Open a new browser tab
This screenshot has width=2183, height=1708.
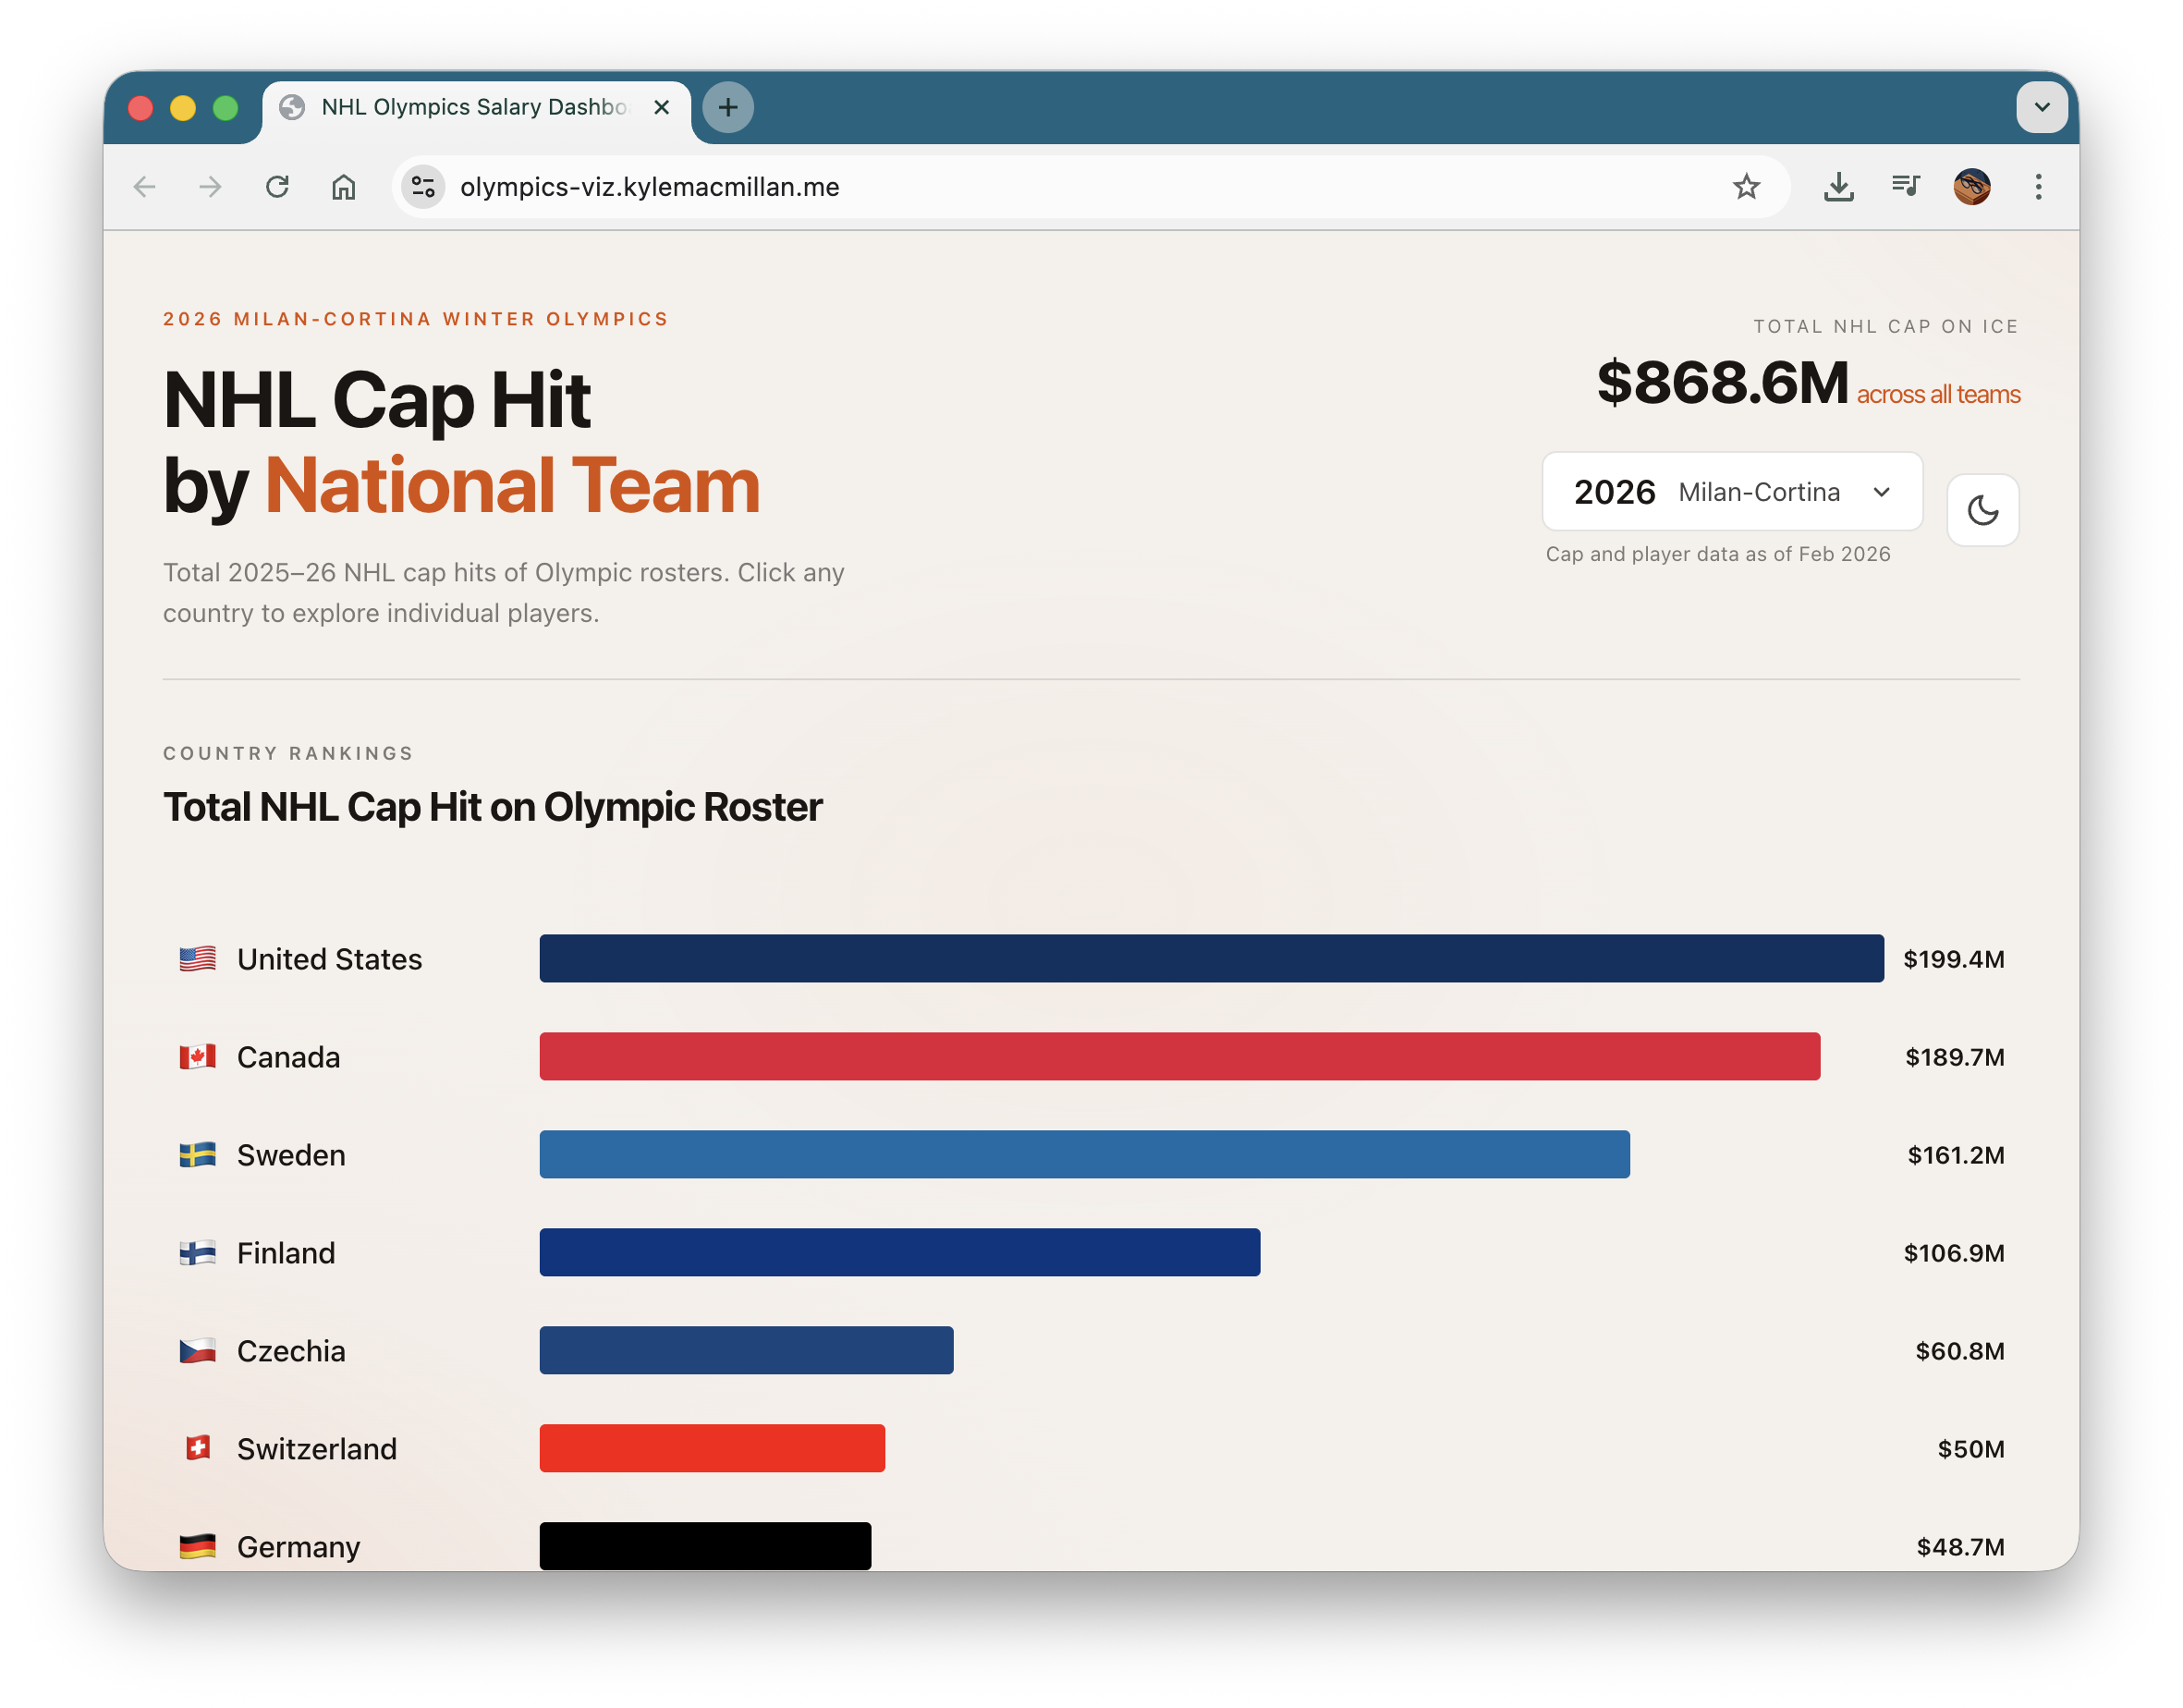pos(728,107)
